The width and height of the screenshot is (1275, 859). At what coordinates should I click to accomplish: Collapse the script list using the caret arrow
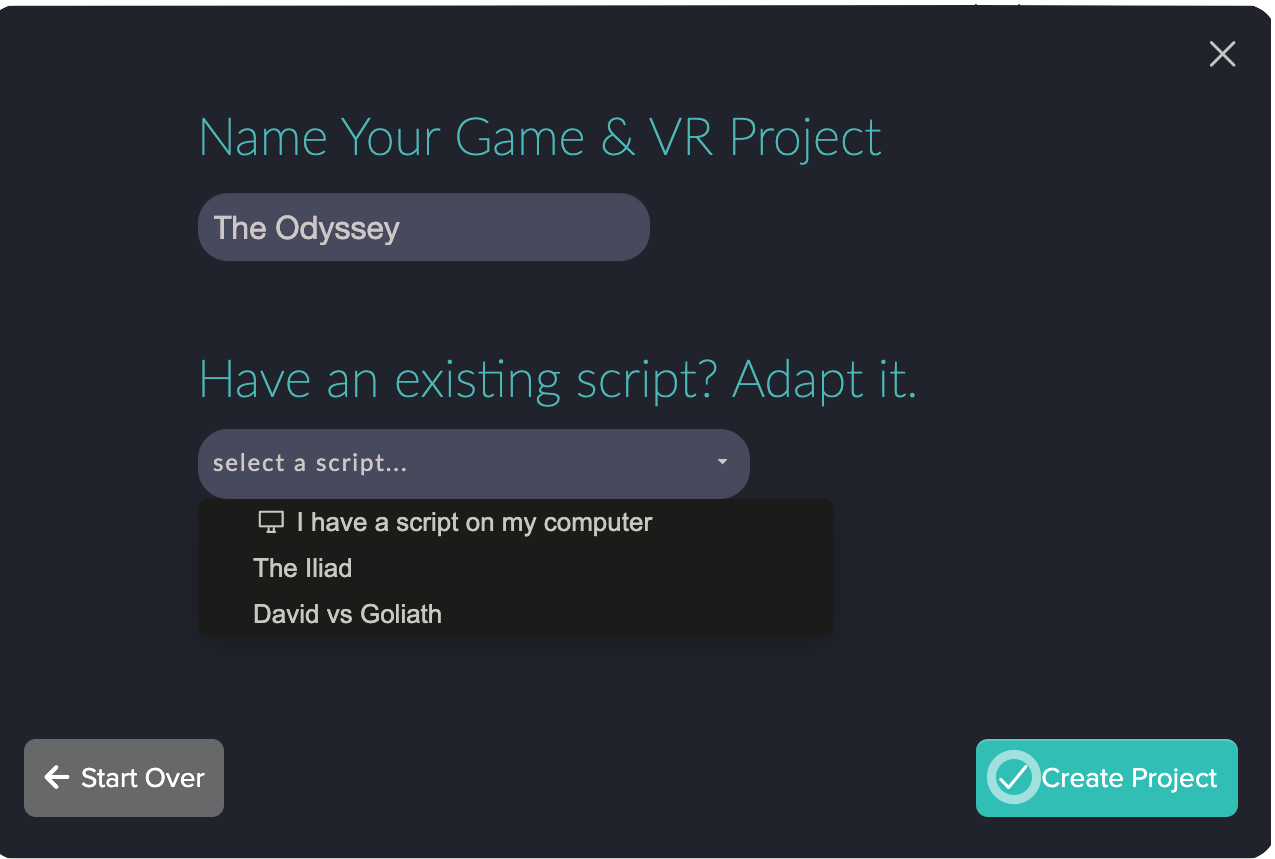coord(722,462)
